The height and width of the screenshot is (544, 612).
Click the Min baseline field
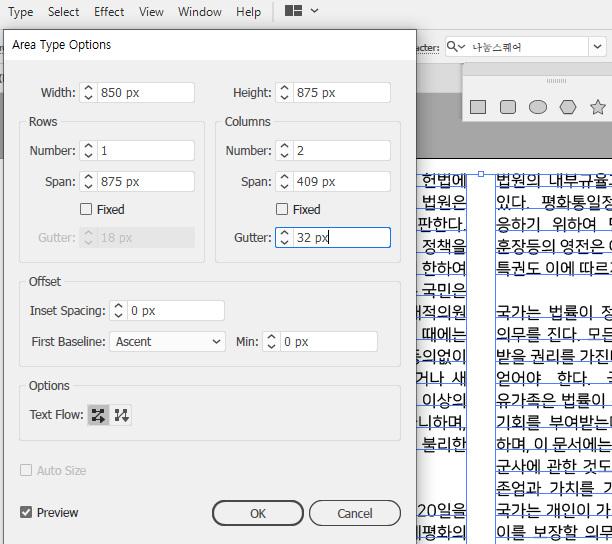(329, 342)
